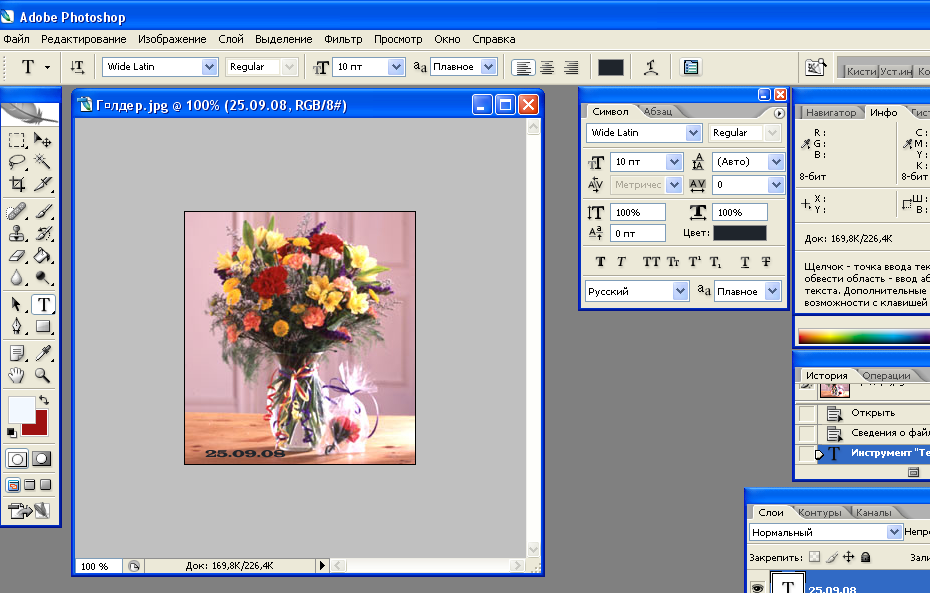Open Create Warped Text dialog
Image resolution: width=930 pixels, height=593 pixels.
(651, 67)
